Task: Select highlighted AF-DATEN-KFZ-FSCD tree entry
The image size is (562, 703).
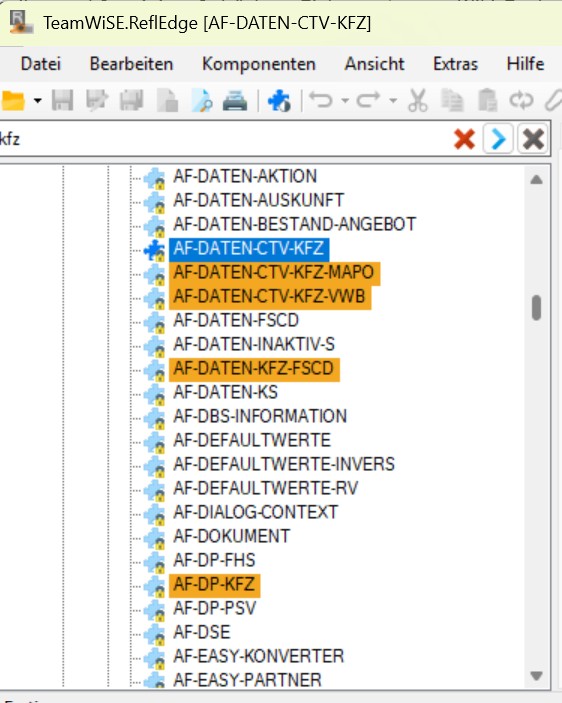Action: pyautogui.click(x=254, y=369)
